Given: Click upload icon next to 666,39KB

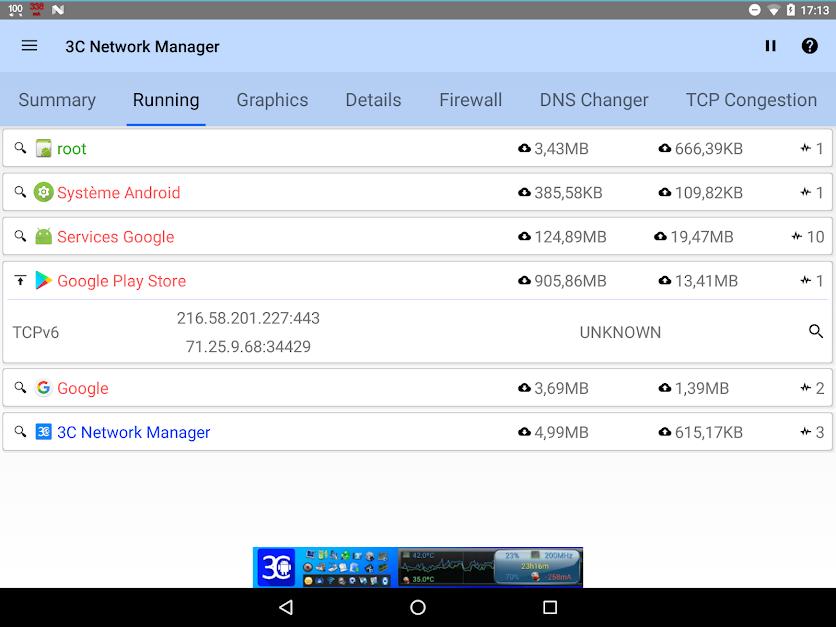Looking at the screenshot, I should [664, 148].
